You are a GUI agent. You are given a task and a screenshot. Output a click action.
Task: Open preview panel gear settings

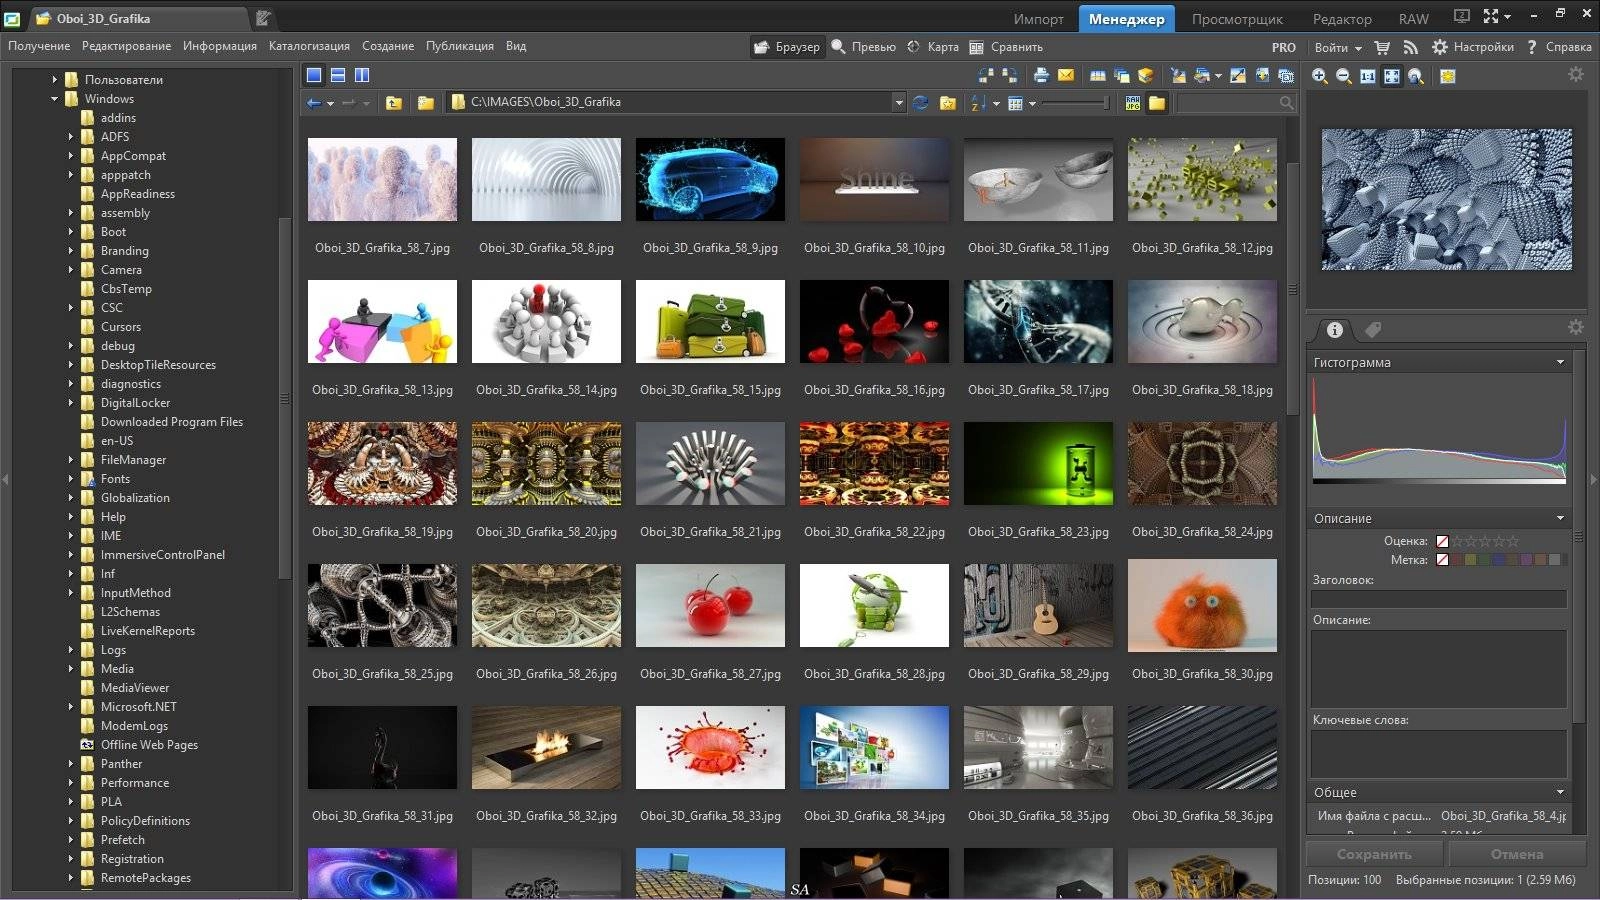[1576, 75]
